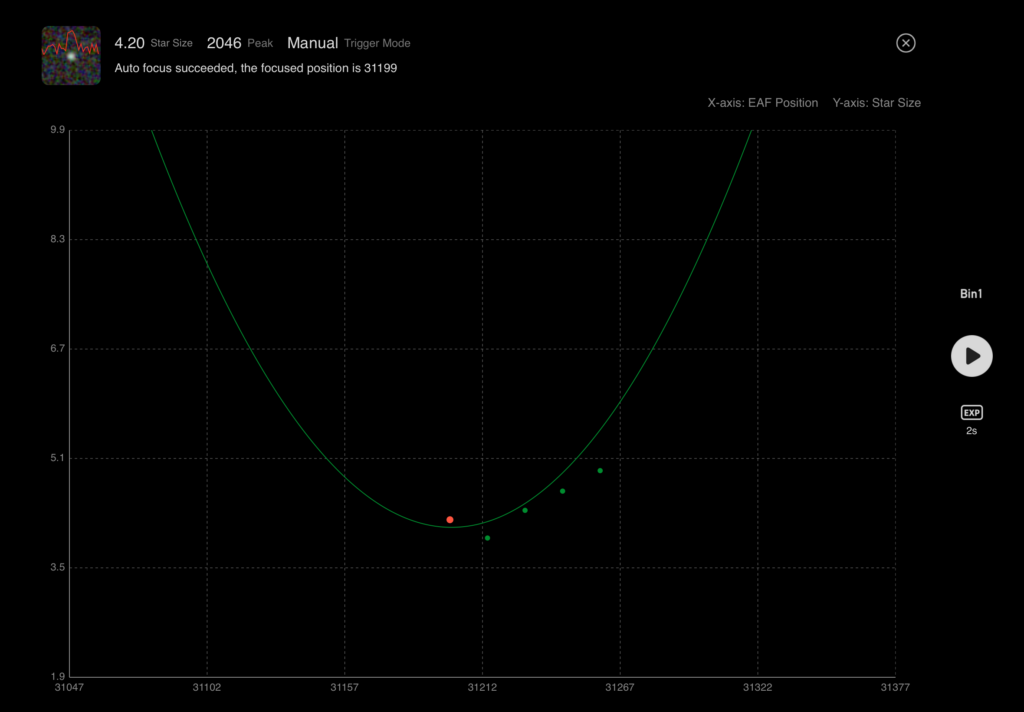Click the red focused position marker
The height and width of the screenshot is (712, 1024).
tap(450, 520)
